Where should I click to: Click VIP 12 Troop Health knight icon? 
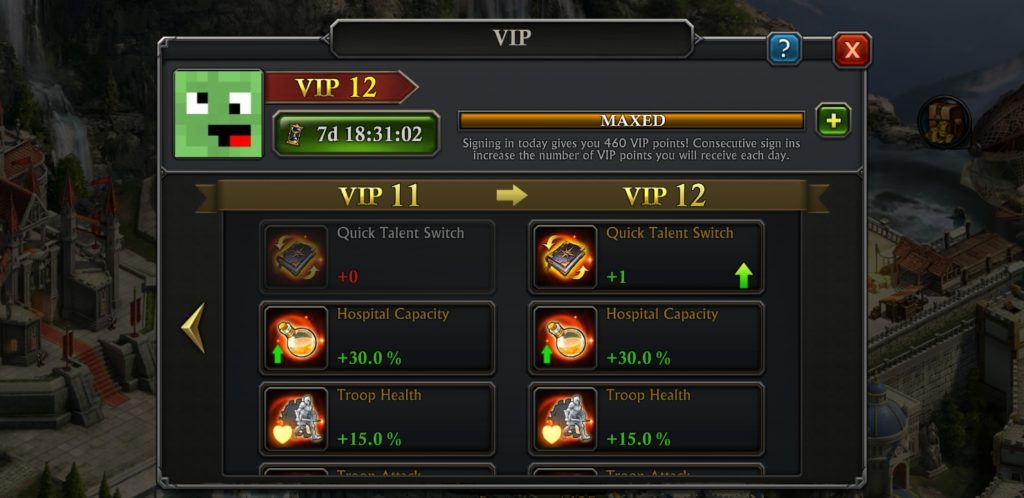565,419
